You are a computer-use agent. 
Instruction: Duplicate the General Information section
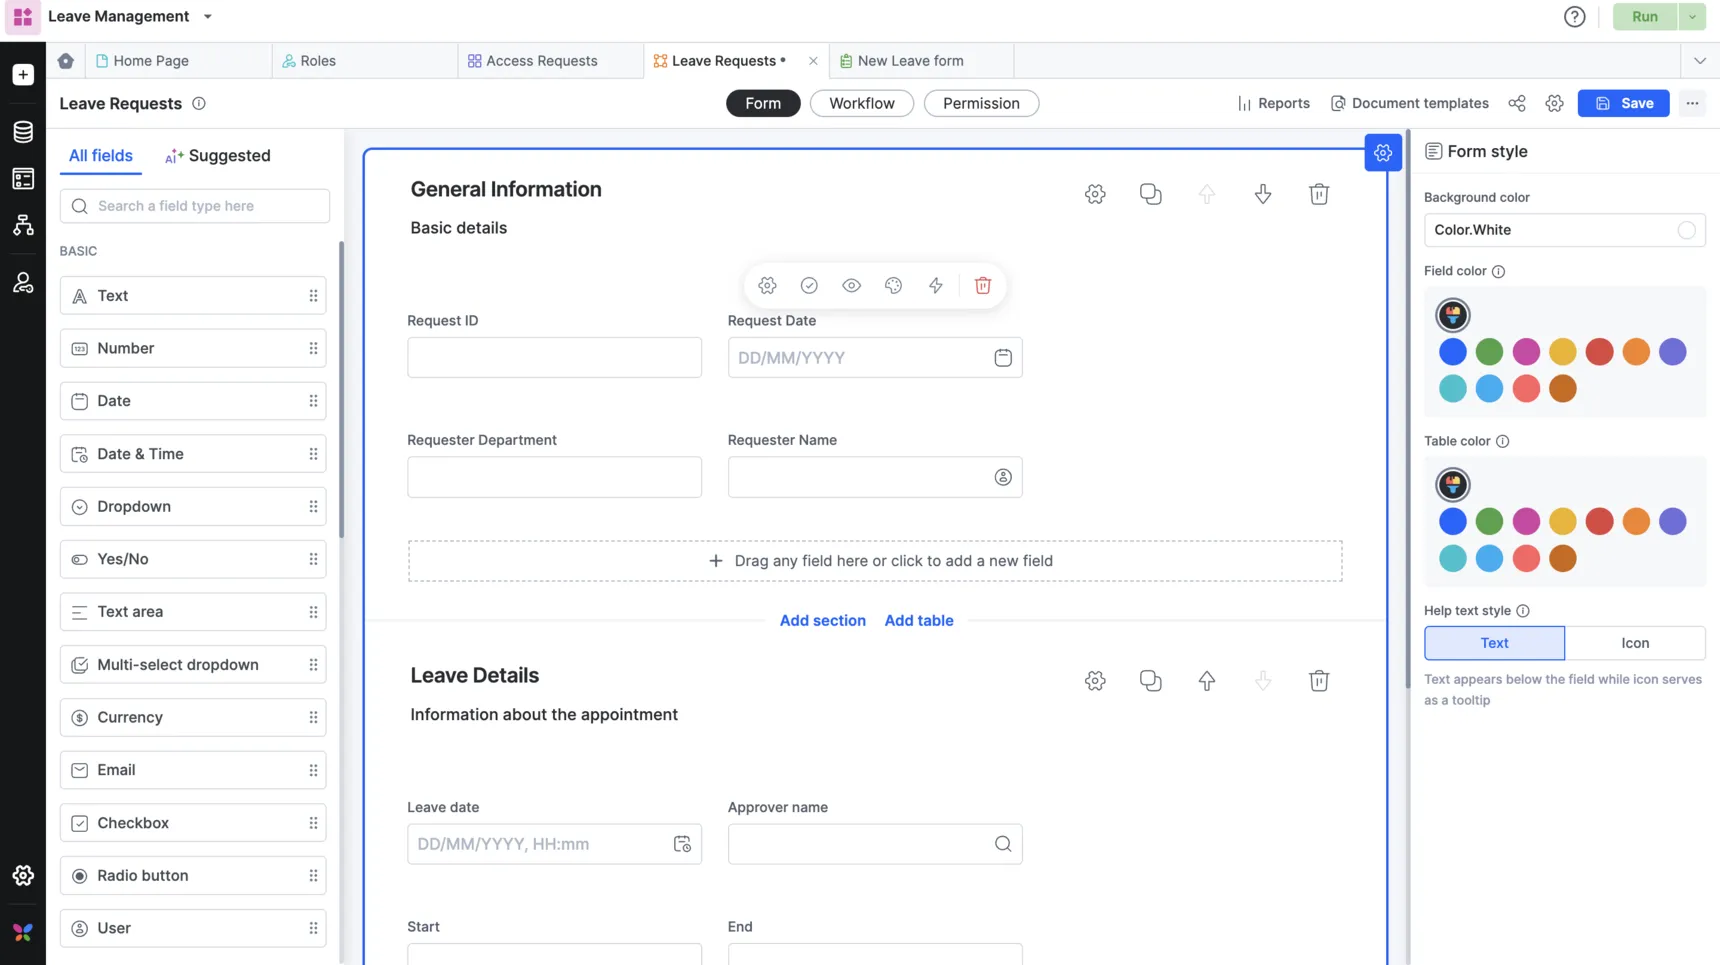(x=1151, y=194)
